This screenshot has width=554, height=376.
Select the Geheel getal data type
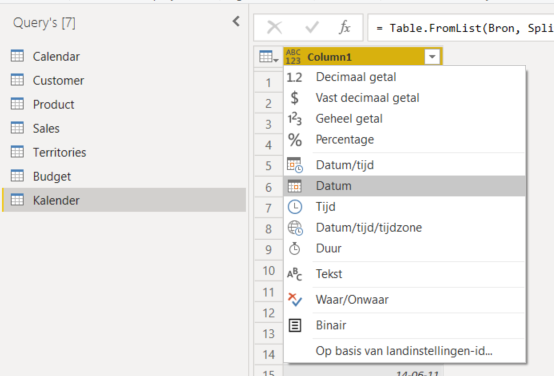coord(405,119)
